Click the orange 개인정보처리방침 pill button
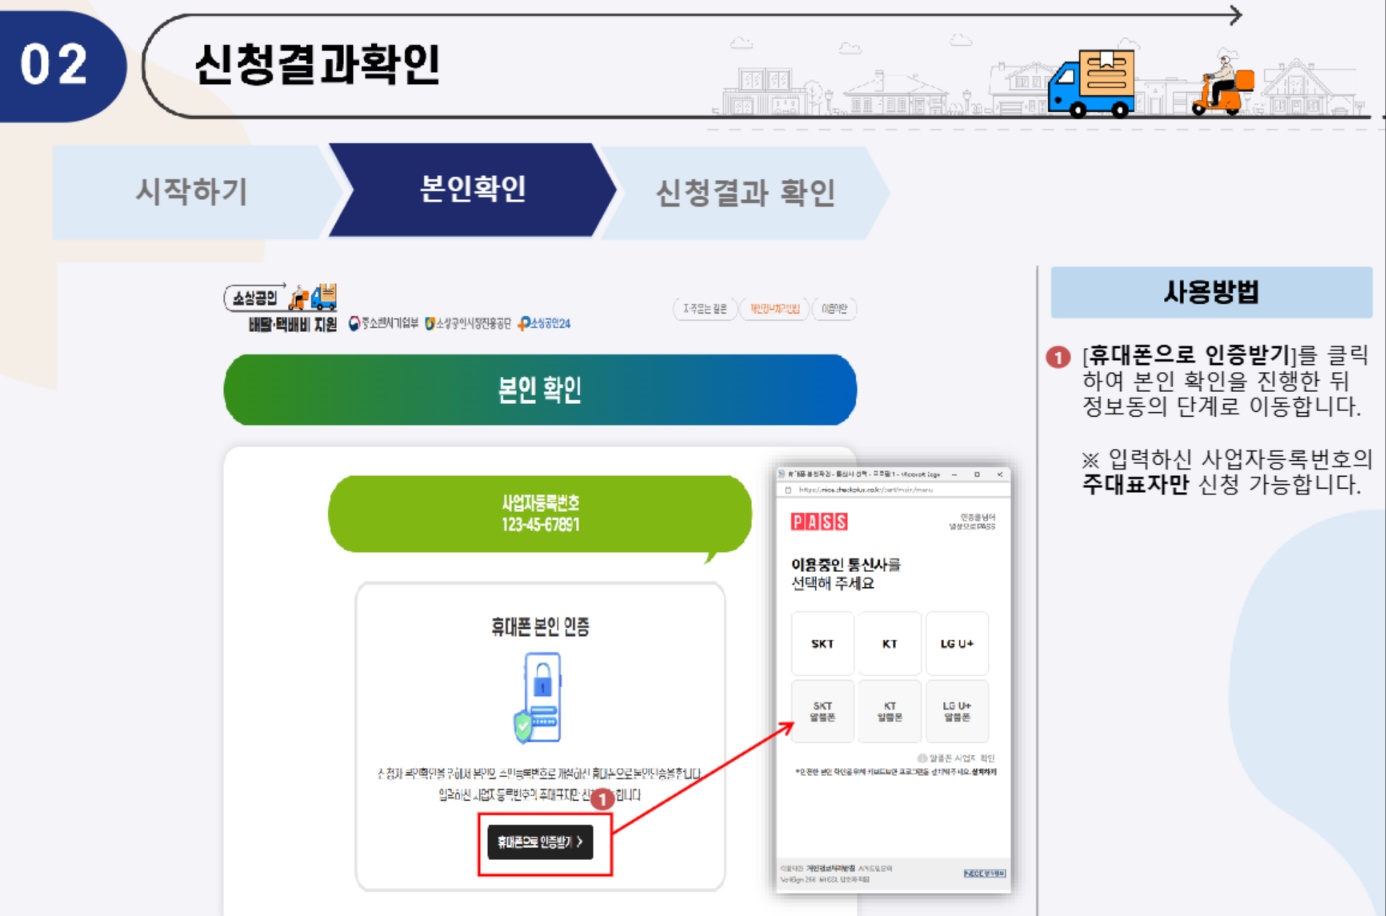1386x916 pixels. point(775,309)
